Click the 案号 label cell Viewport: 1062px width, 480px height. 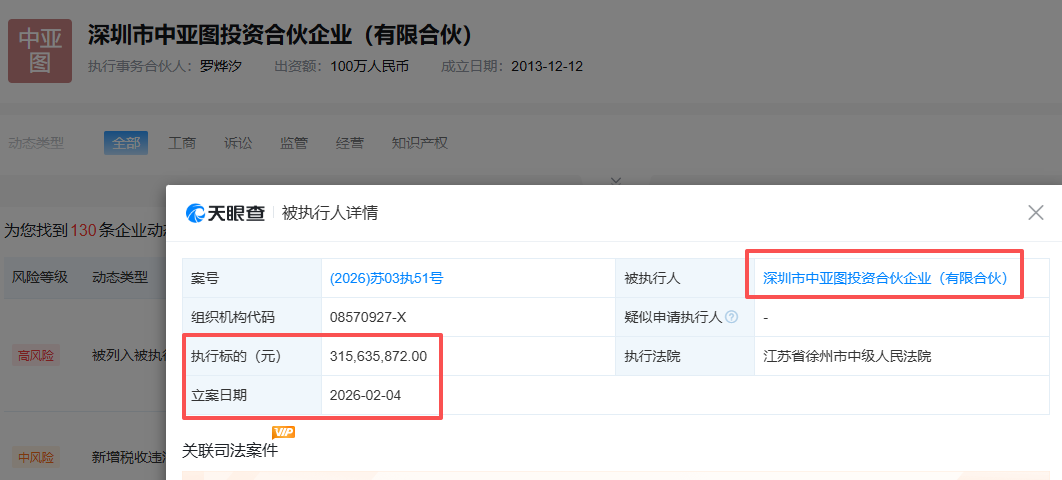pos(252,278)
